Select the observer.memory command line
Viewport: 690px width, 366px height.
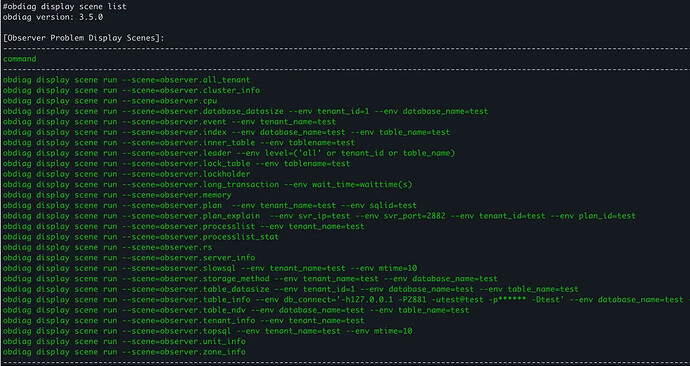117,195
